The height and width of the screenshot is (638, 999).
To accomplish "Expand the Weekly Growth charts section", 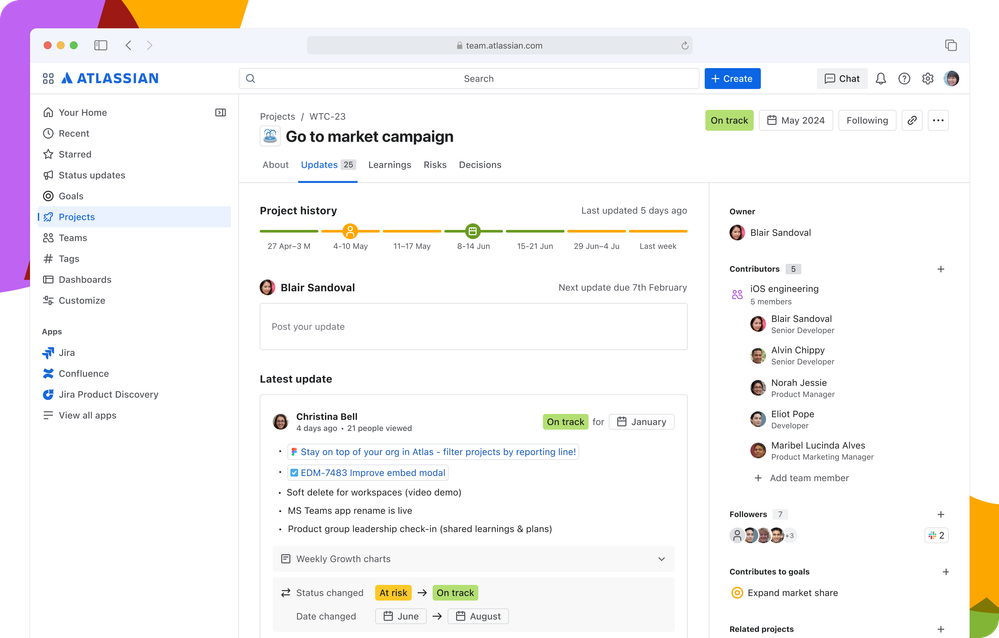I will [x=661, y=559].
